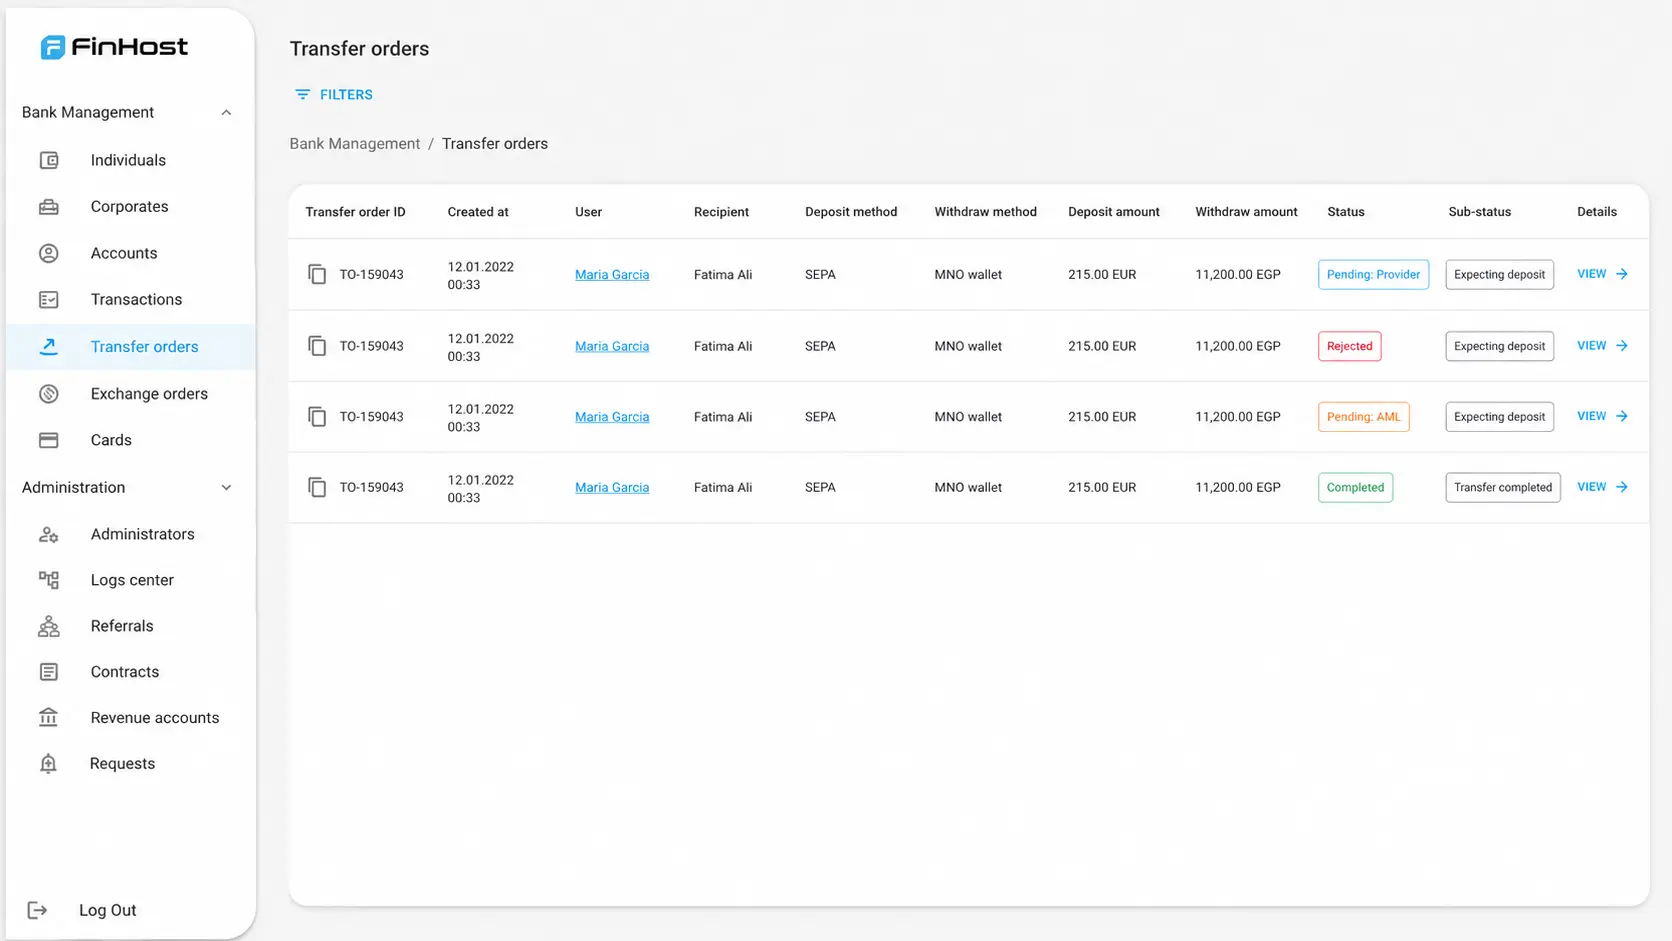Click the Transfer completed sub-status badge
The height and width of the screenshot is (941, 1672).
pos(1503,488)
